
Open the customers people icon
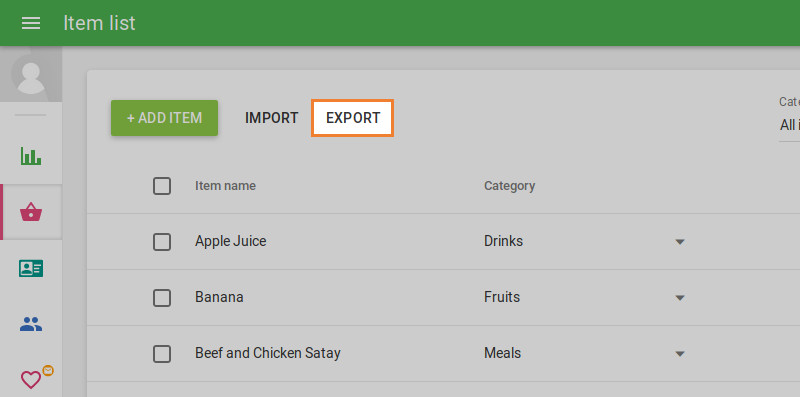coord(31,324)
